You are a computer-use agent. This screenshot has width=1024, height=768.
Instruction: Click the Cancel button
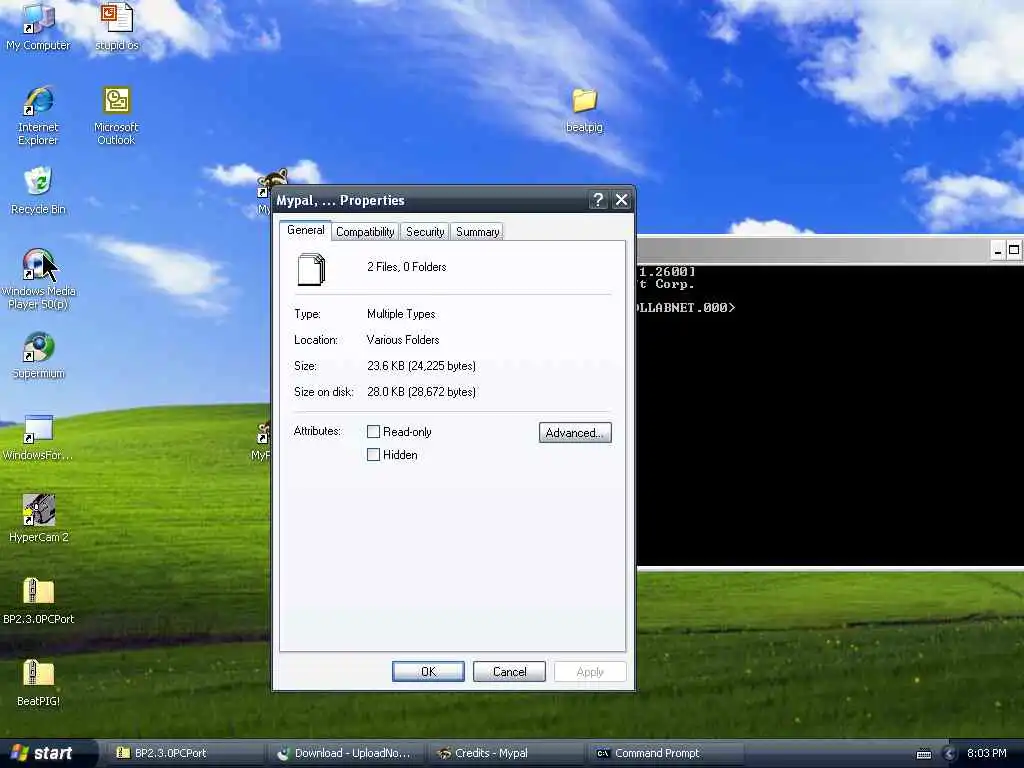(x=509, y=671)
